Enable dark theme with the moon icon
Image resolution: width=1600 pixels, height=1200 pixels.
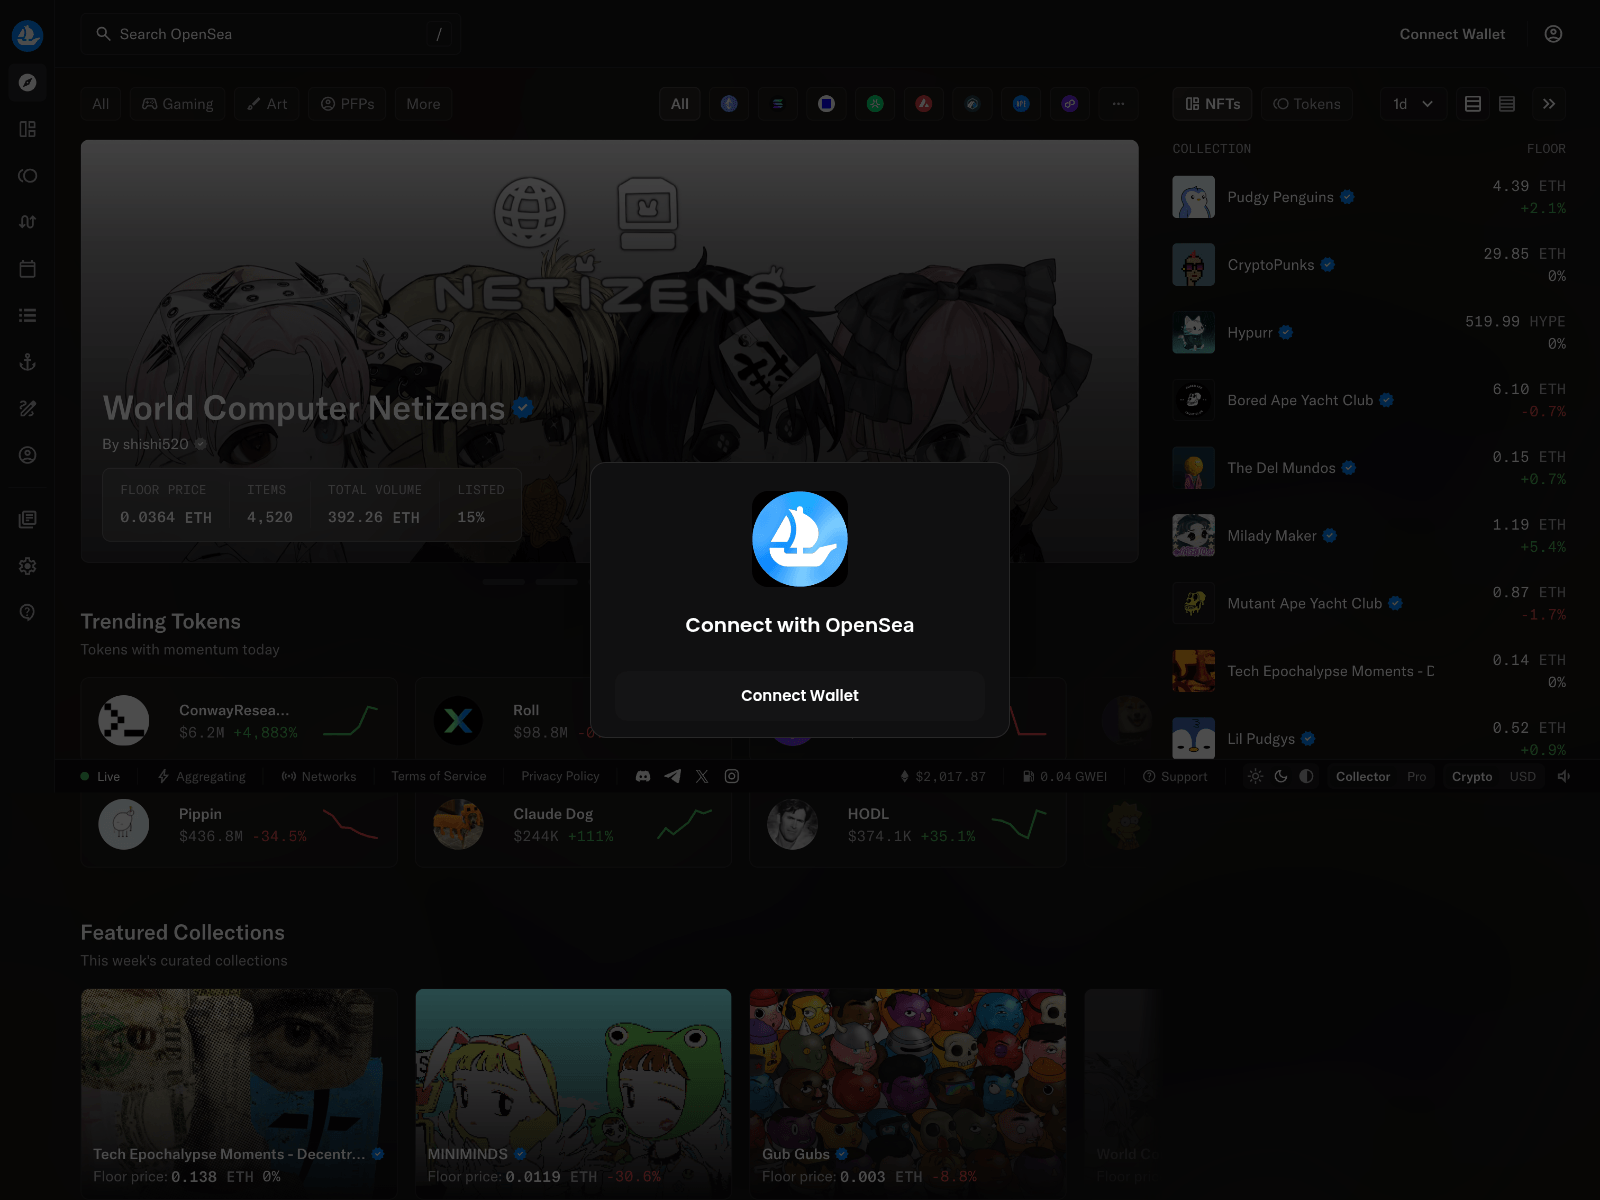tap(1281, 776)
